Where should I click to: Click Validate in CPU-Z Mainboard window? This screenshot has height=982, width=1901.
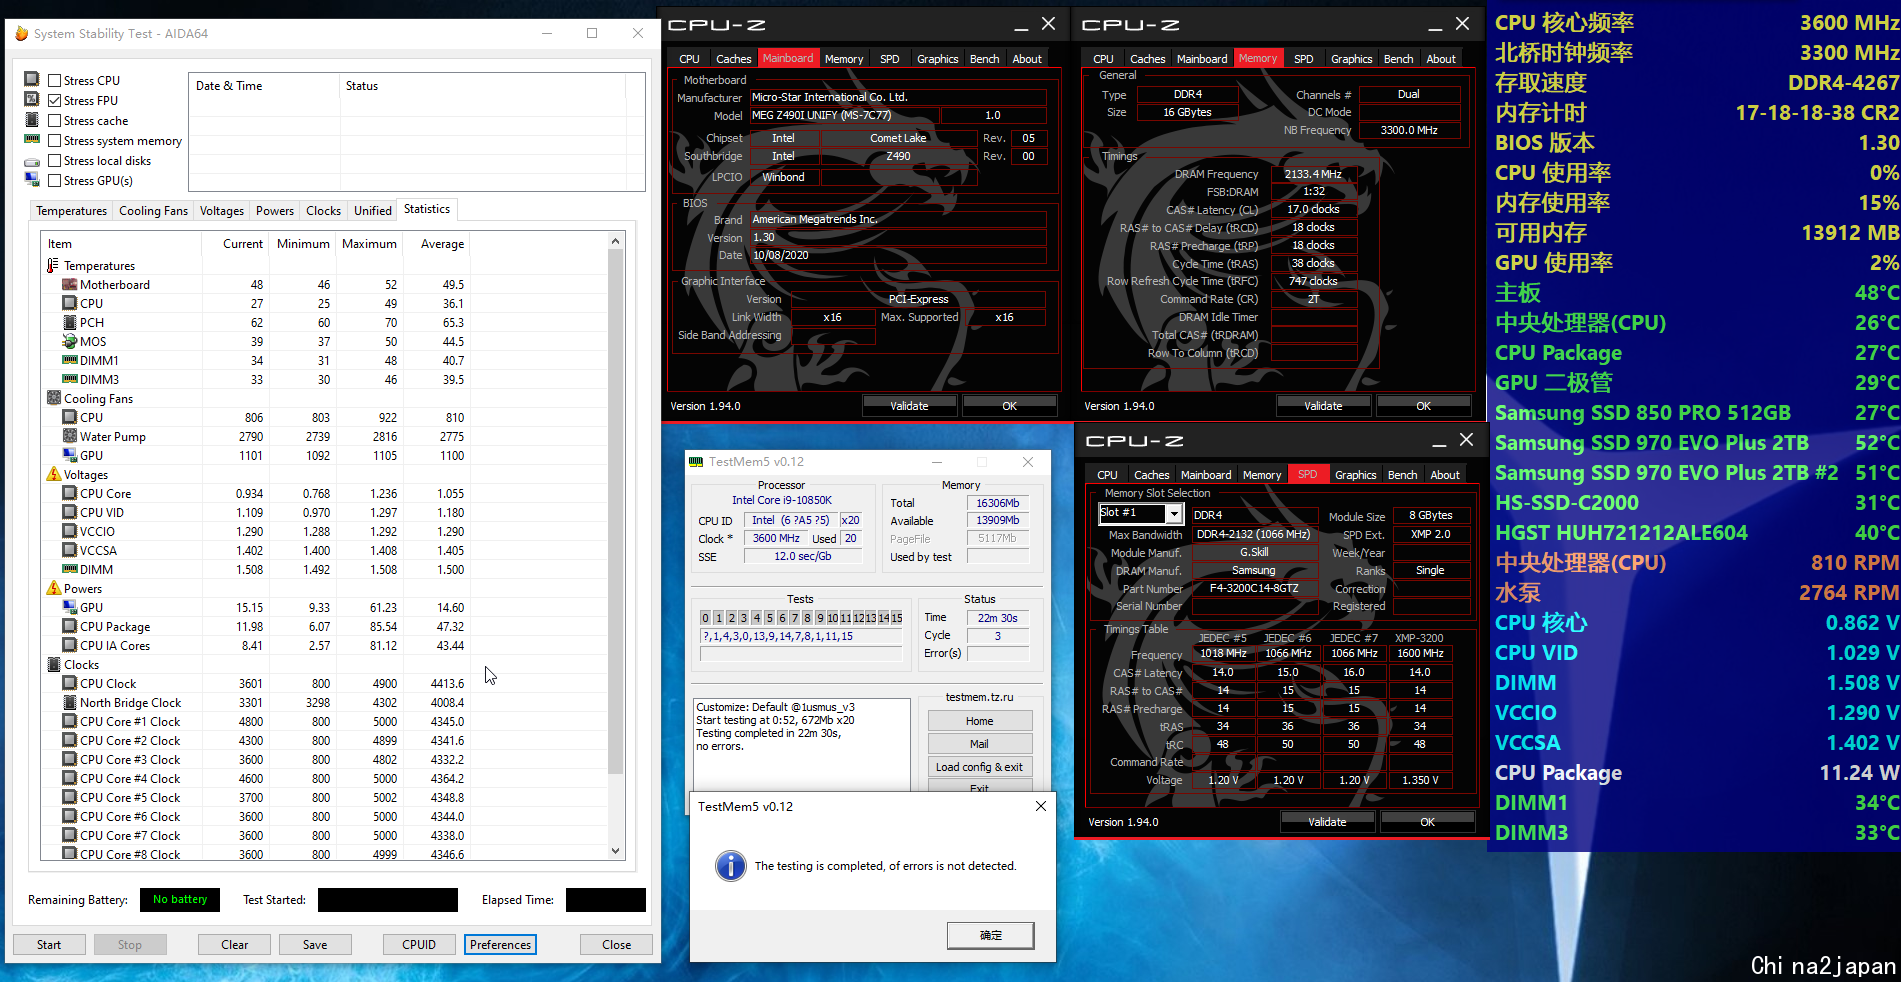pos(909,406)
